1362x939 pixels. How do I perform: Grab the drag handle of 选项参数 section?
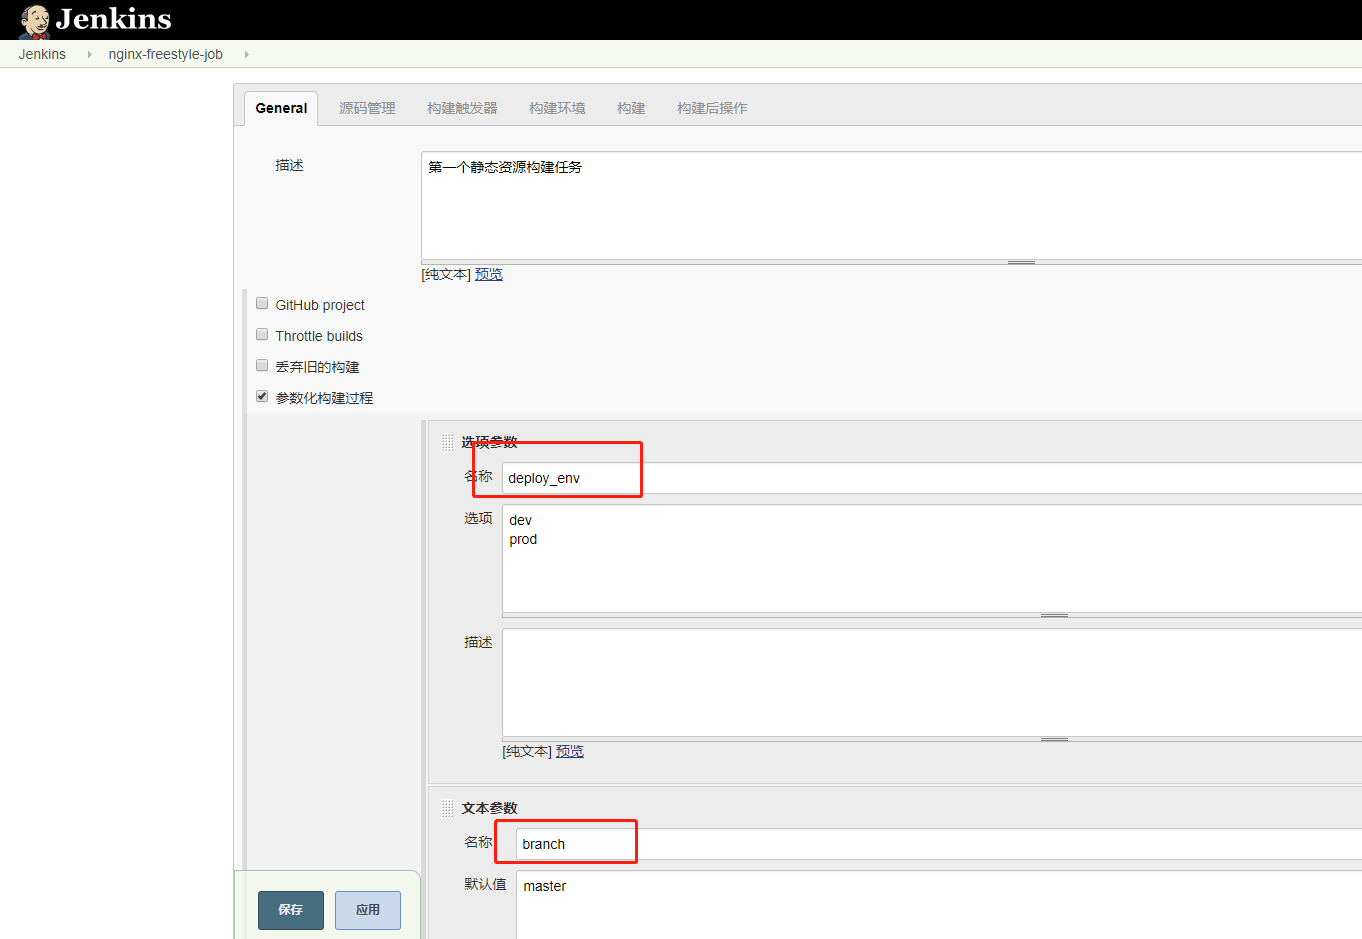coord(447,442)
